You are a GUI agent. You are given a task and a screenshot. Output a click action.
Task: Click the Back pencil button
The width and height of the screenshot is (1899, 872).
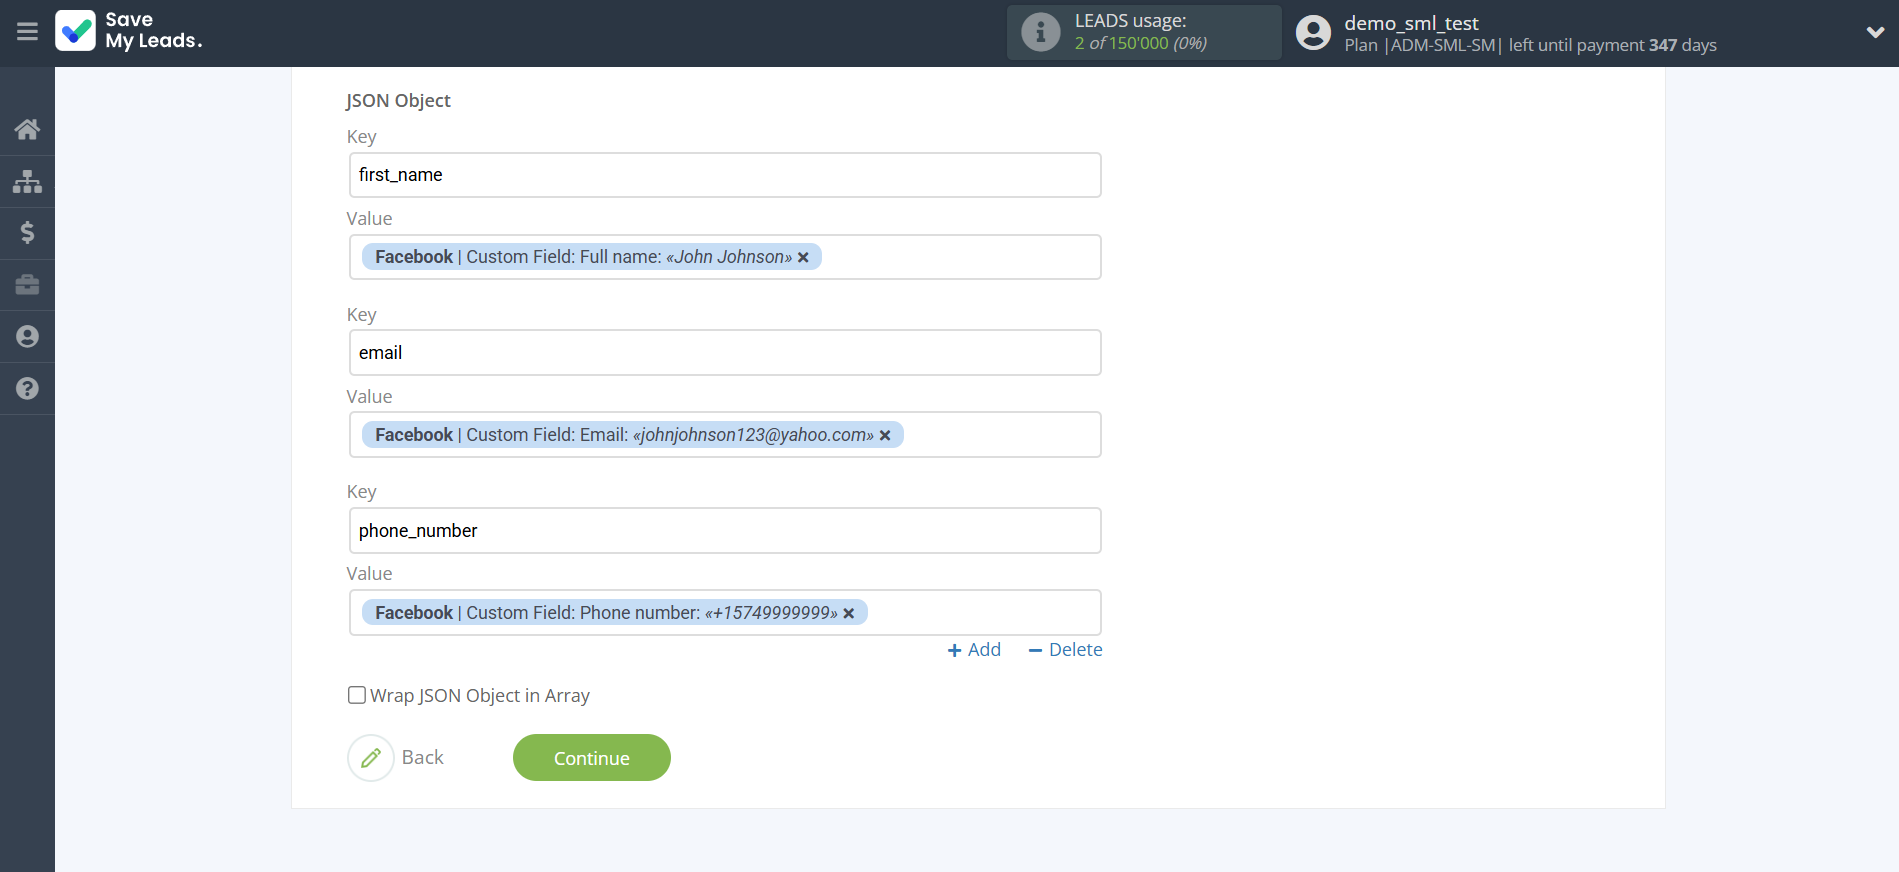[x=371, y=758]
